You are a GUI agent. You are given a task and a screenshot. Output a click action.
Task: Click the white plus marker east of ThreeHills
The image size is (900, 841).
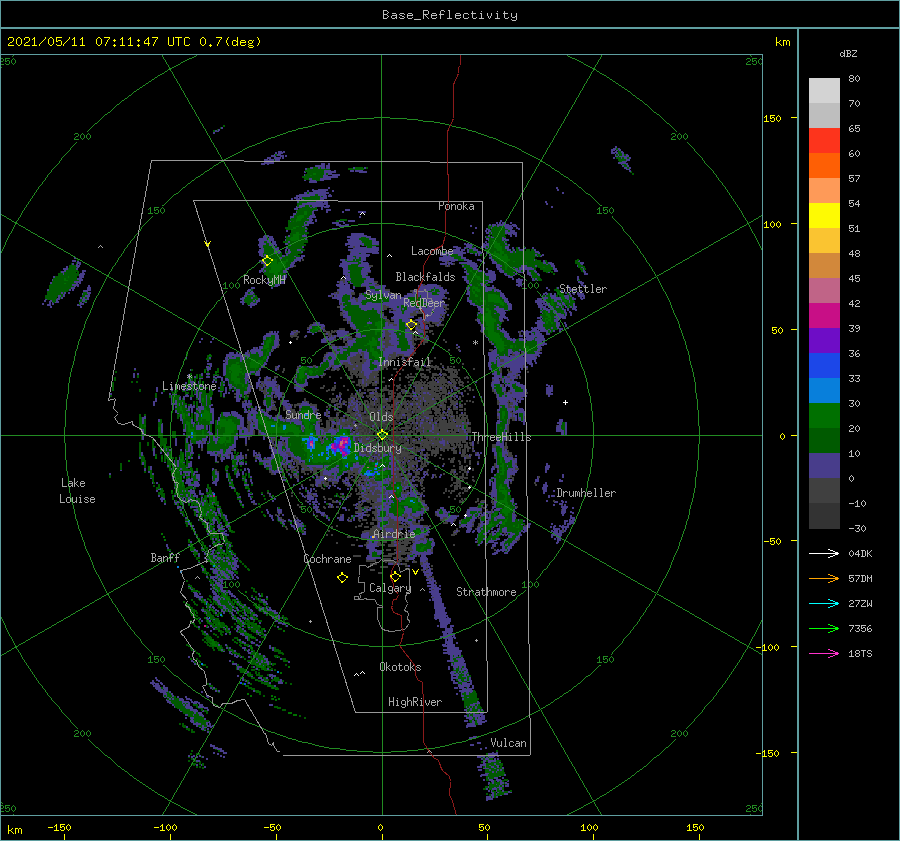tap(565, 402)
